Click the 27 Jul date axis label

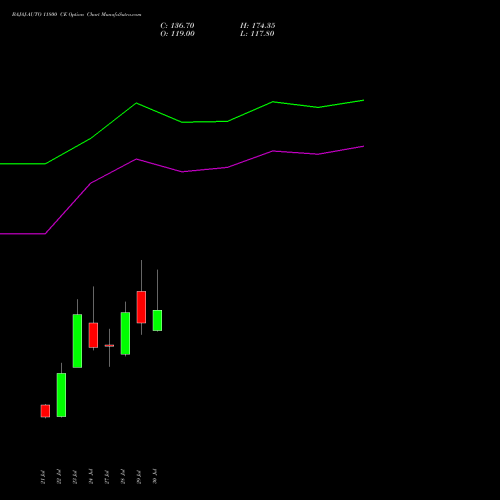coord(107,477)
